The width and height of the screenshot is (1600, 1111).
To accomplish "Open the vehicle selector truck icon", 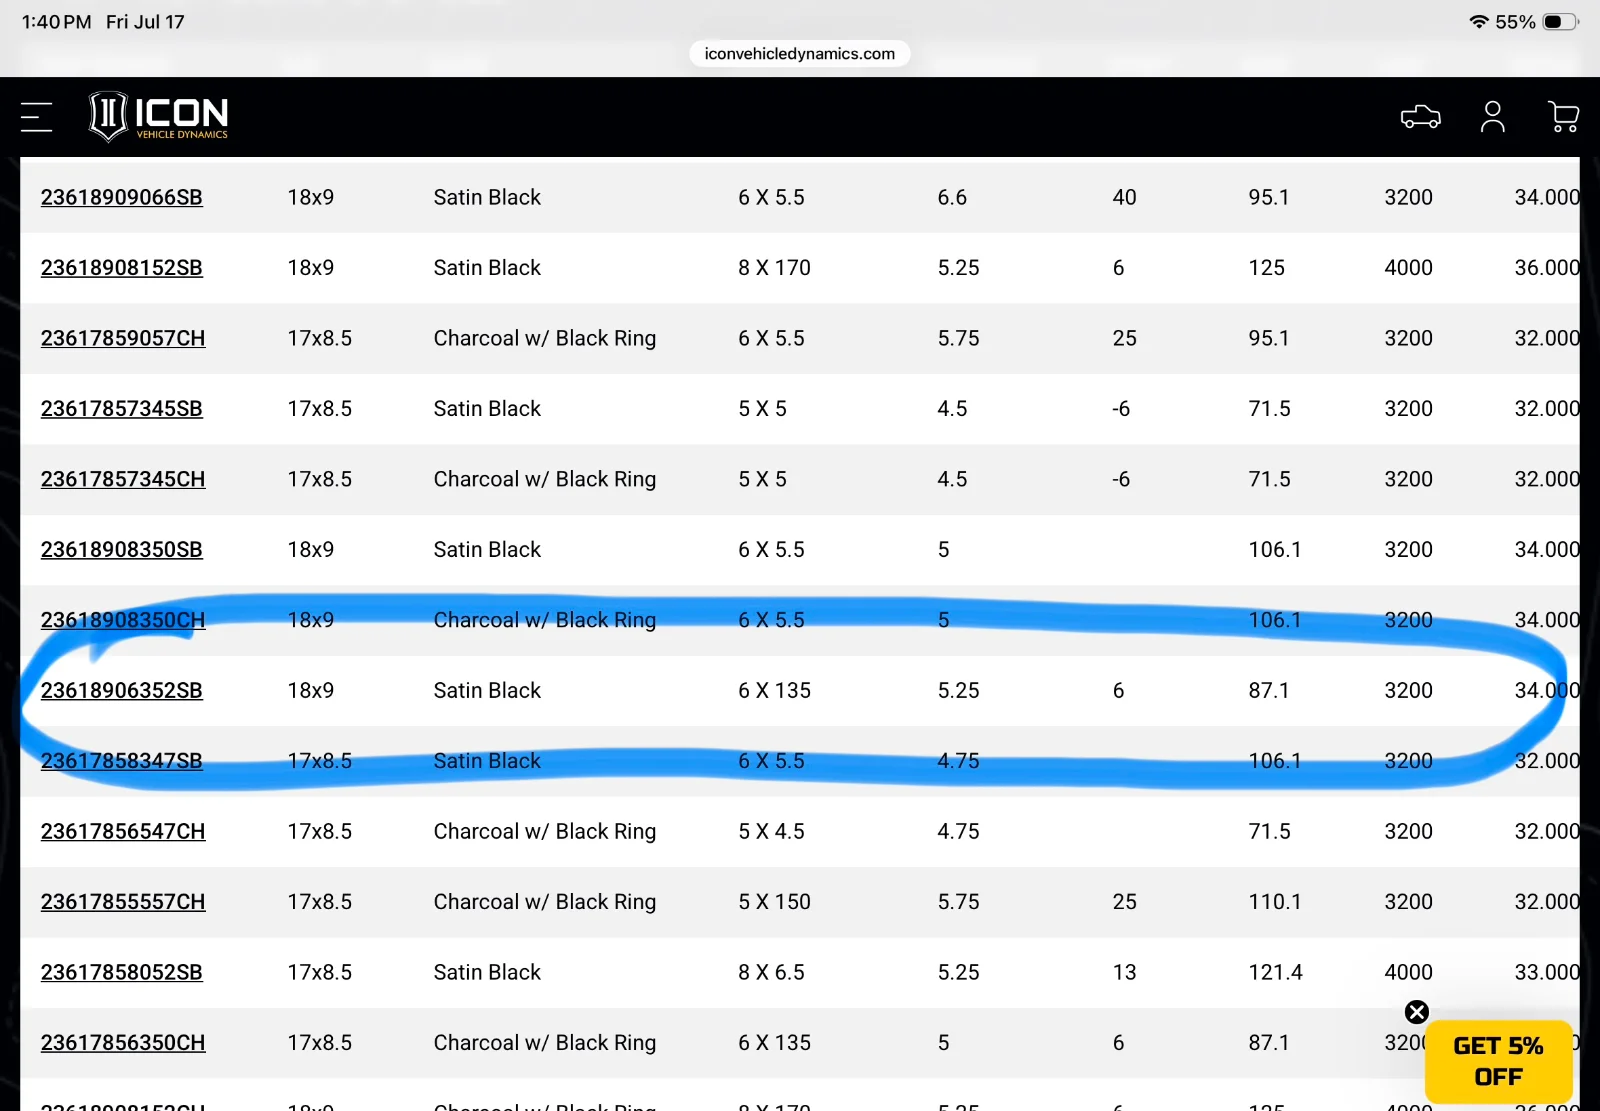I will coord(1420,117).
